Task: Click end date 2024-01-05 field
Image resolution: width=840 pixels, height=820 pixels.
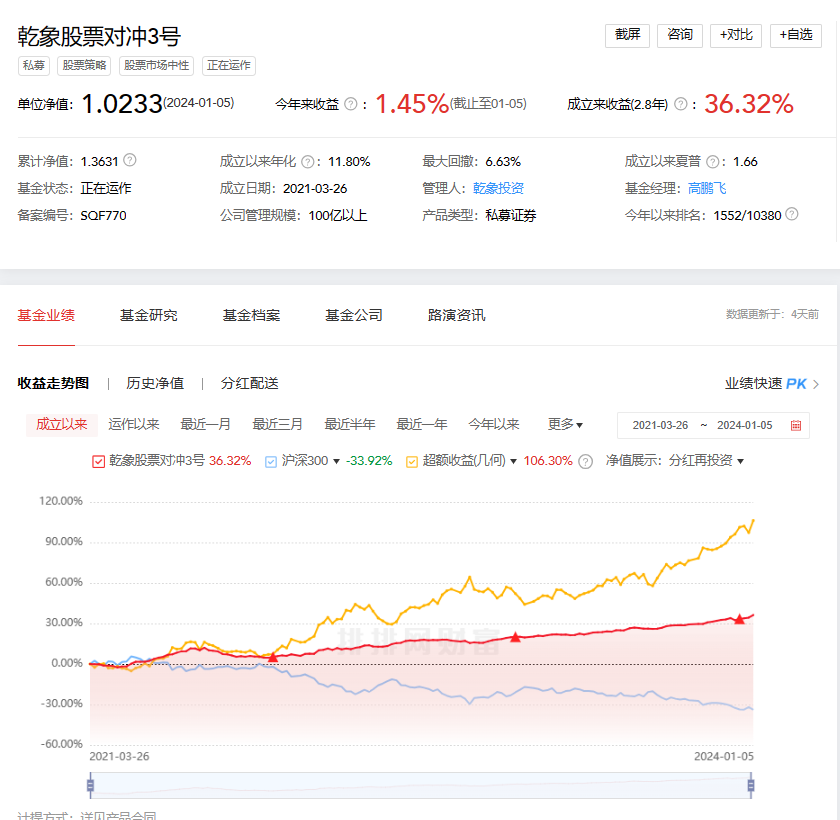Action: click(745, 425)
